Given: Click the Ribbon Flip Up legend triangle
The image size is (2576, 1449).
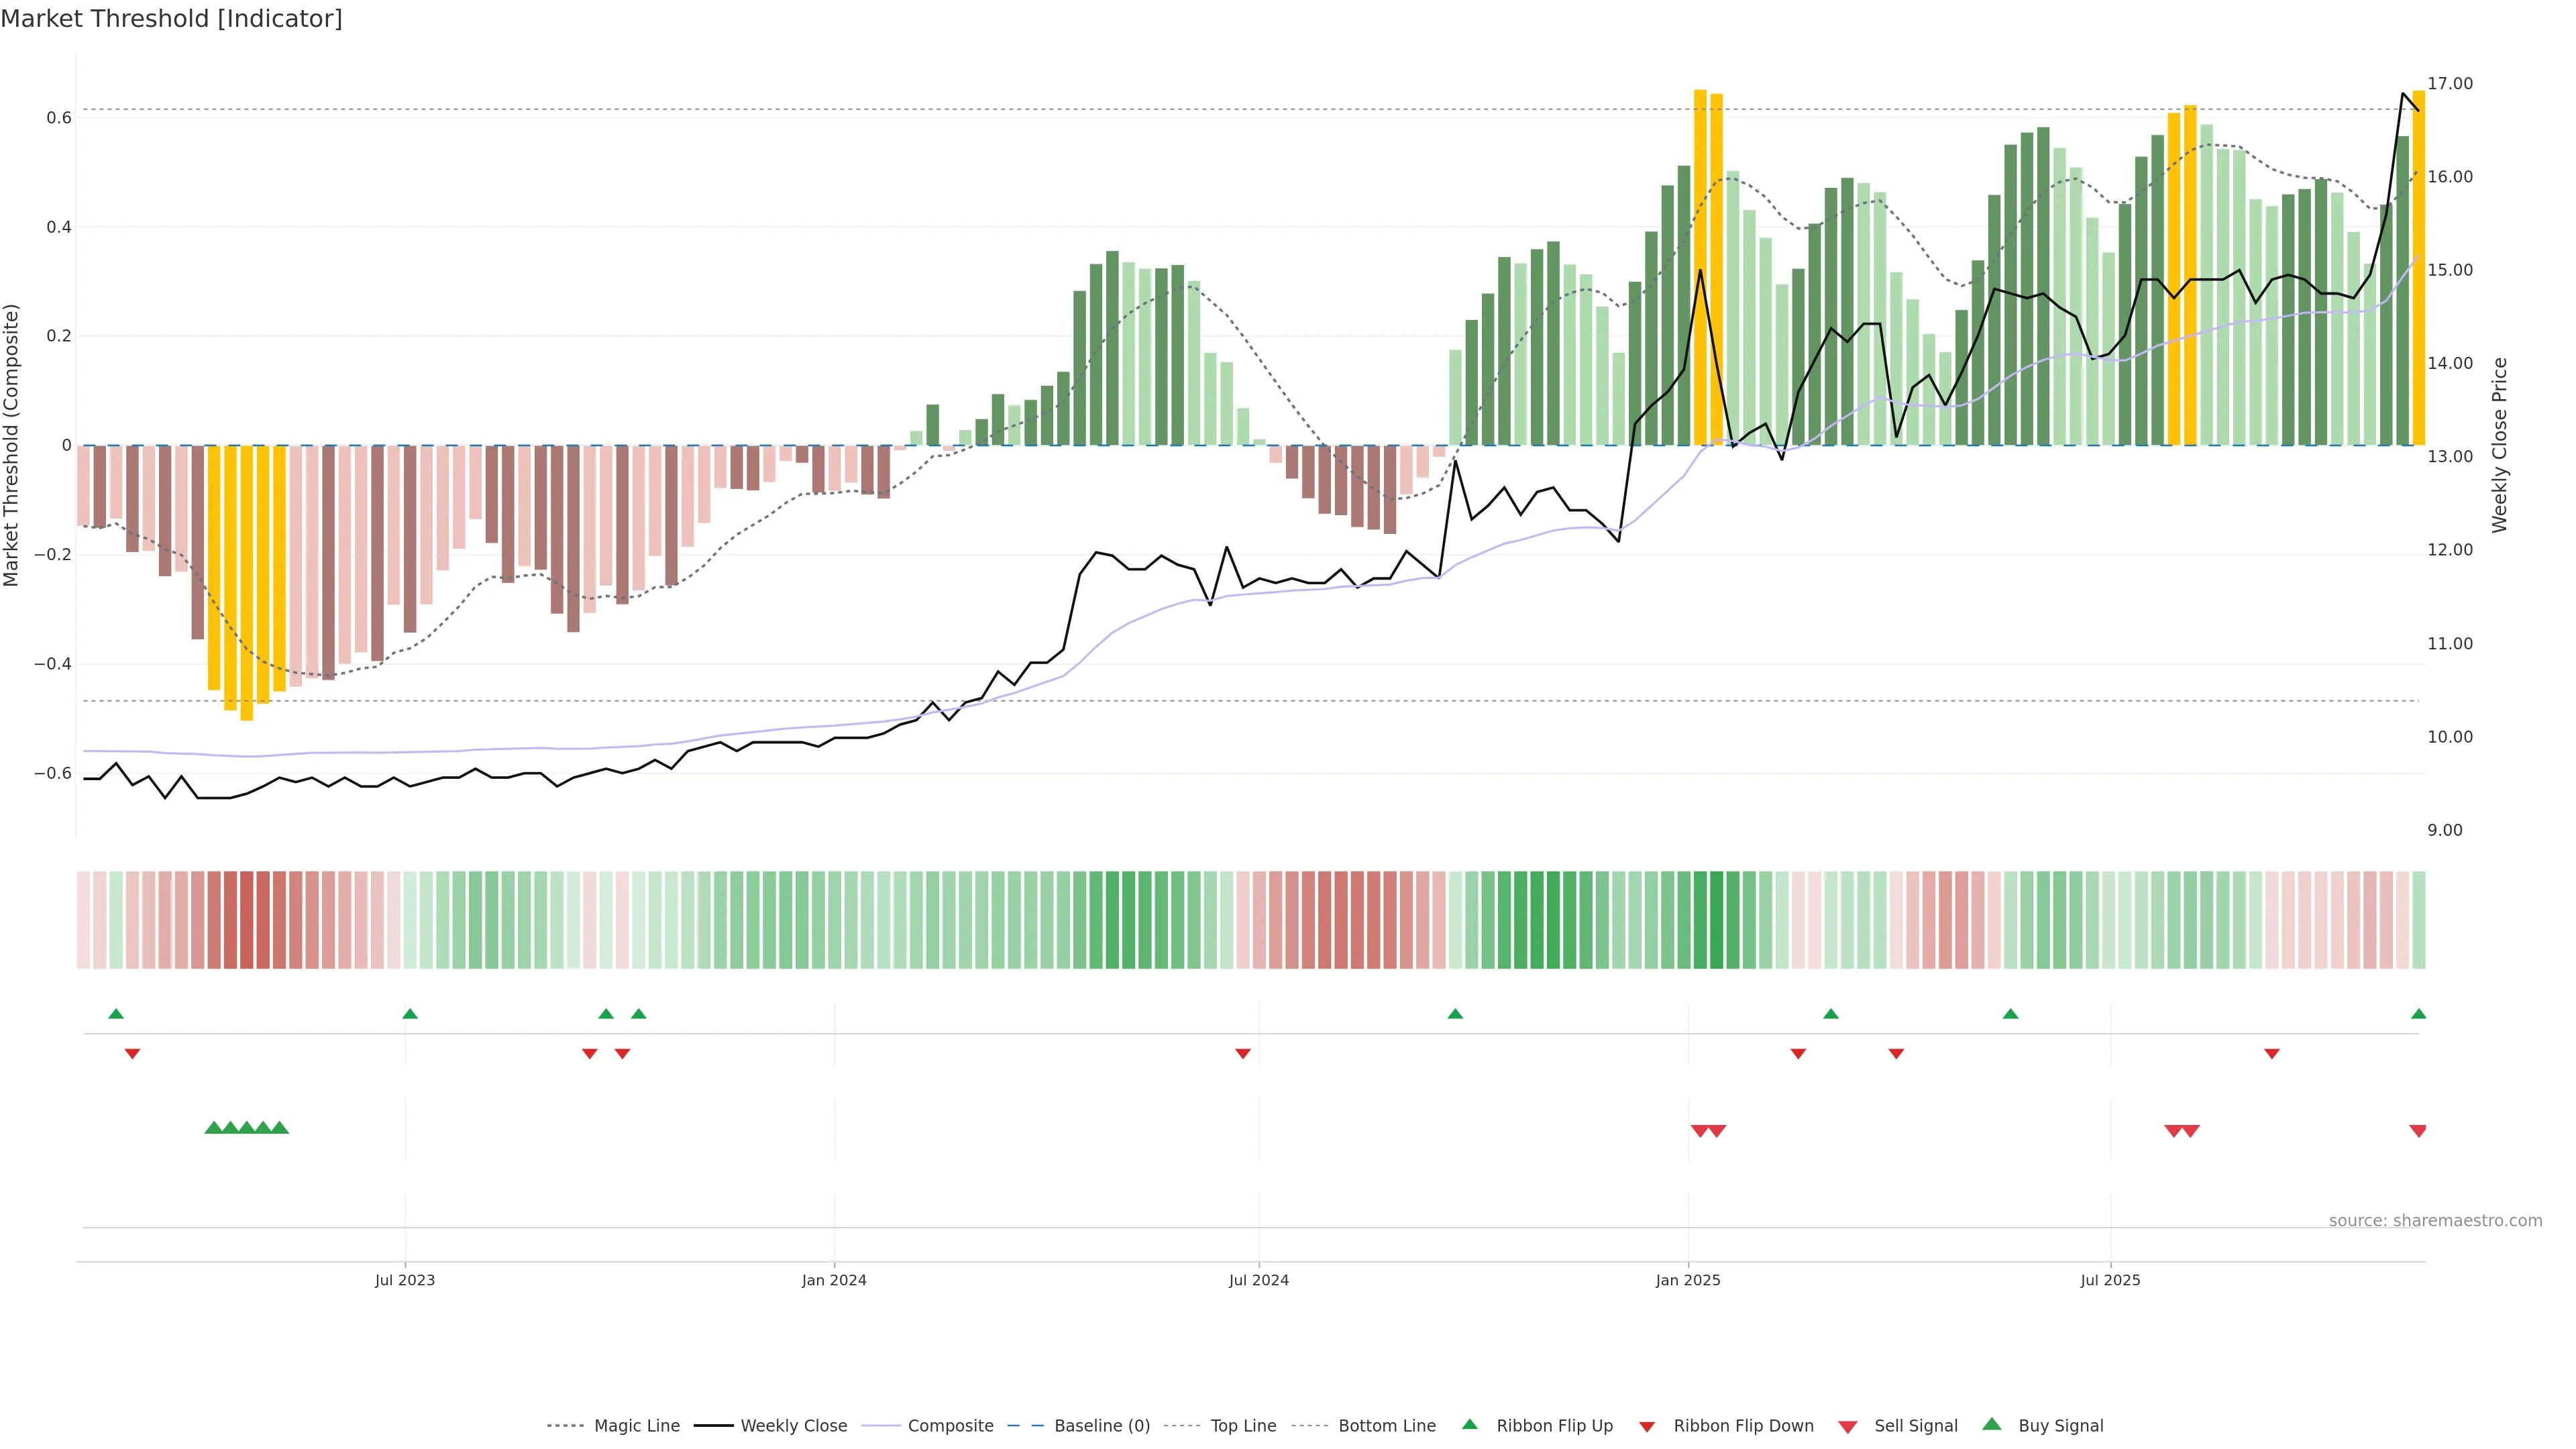Looking at the screenshot, I should pos(1469,1424).
